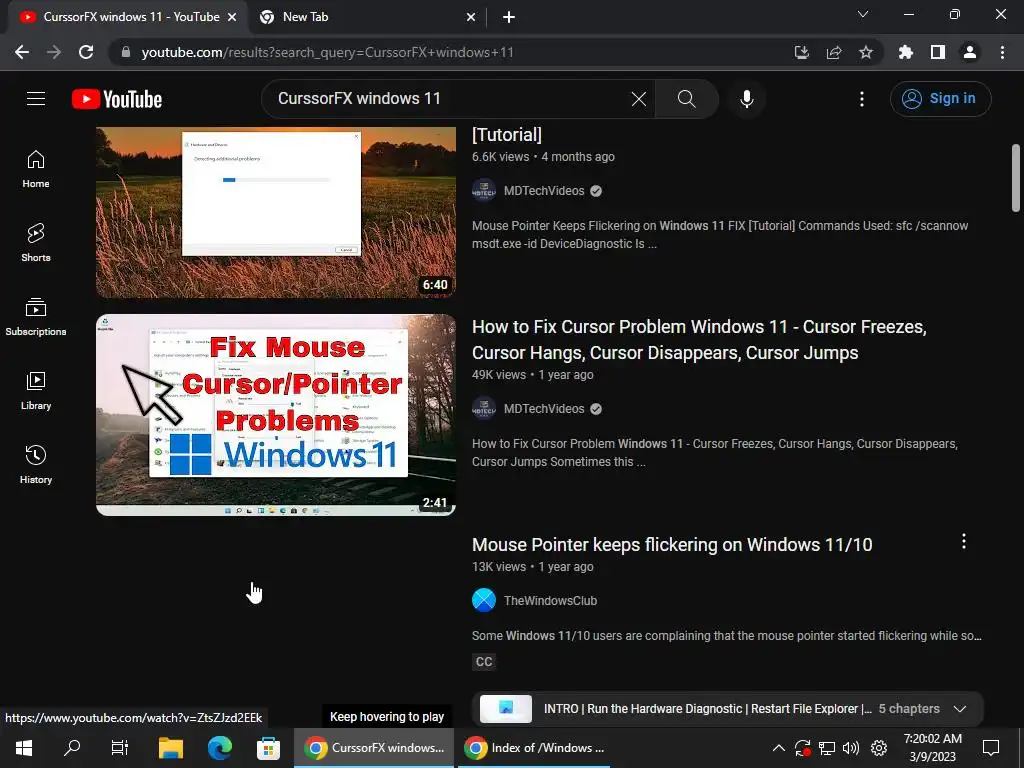
Task: Click the CC closed captions badge
Action: click(484, 662)
